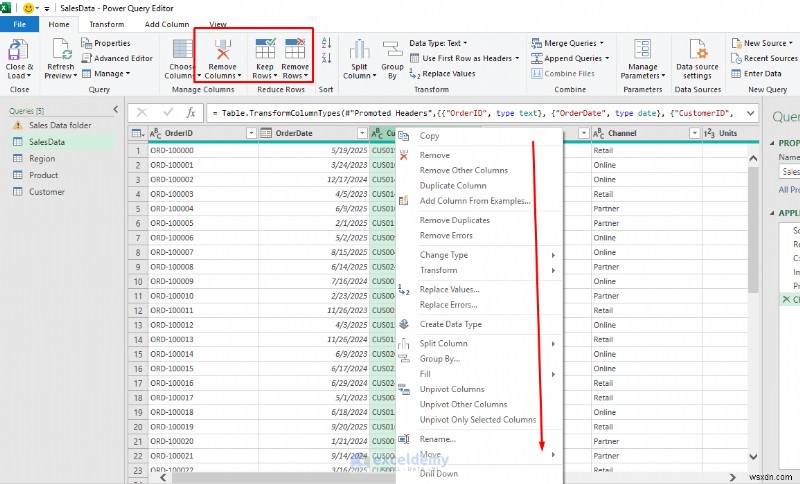800x484 pixels.
Task: Click the formula bar text field
Action: pyautogui.click(x=475, y=113)
